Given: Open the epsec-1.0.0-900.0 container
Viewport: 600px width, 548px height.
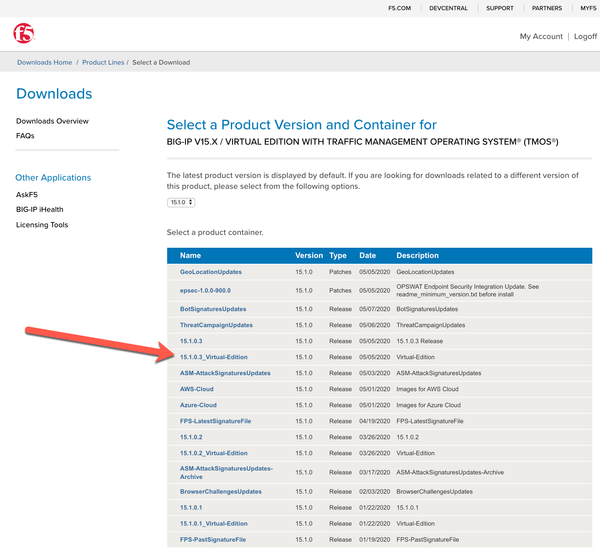Looking at the screenshot, I should [x=205, y=290].
